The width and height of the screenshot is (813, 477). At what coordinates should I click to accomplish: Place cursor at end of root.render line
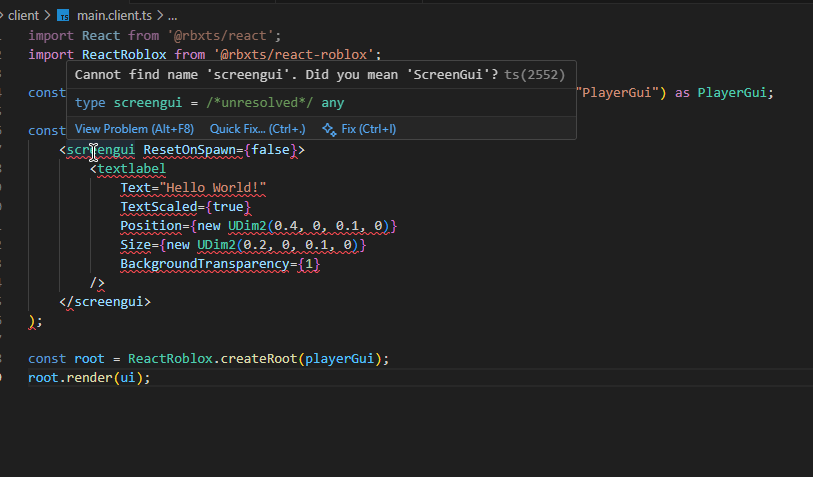(x=151, y=377)
